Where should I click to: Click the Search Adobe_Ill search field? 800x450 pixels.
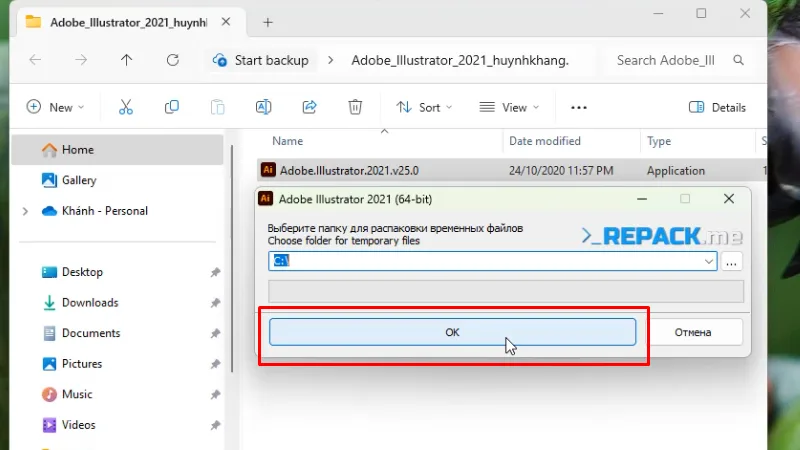click(x=670, y=60)
